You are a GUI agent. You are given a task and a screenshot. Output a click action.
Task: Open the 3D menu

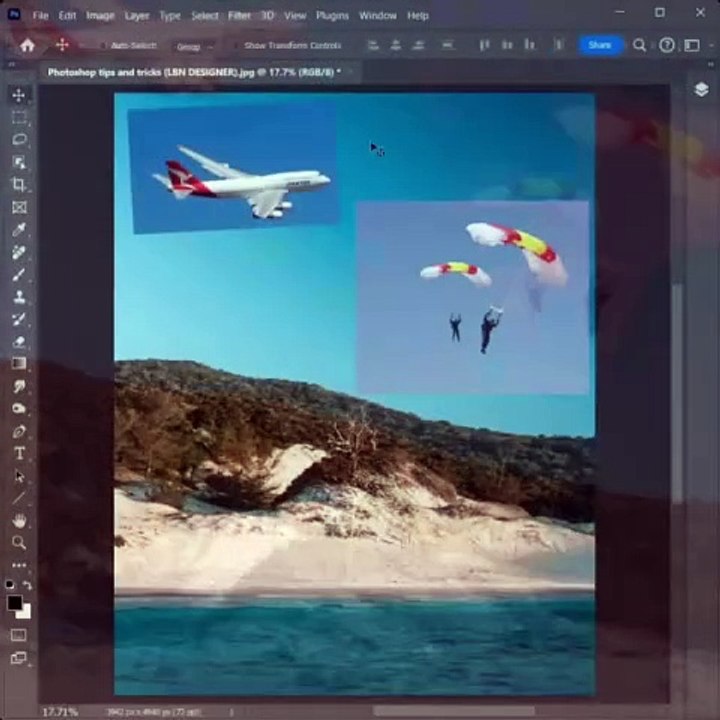[x=268, y=16]
